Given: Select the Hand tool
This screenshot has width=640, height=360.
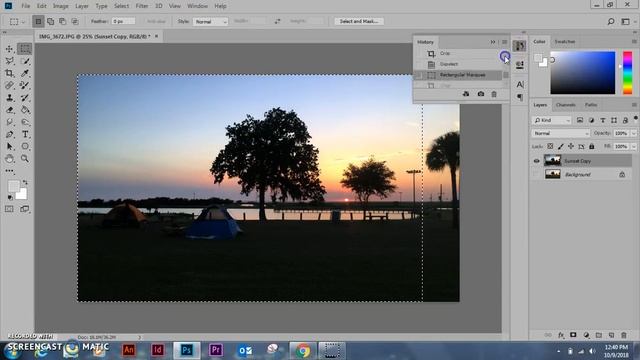Looking at the screenshot, I should coord(9,158).
